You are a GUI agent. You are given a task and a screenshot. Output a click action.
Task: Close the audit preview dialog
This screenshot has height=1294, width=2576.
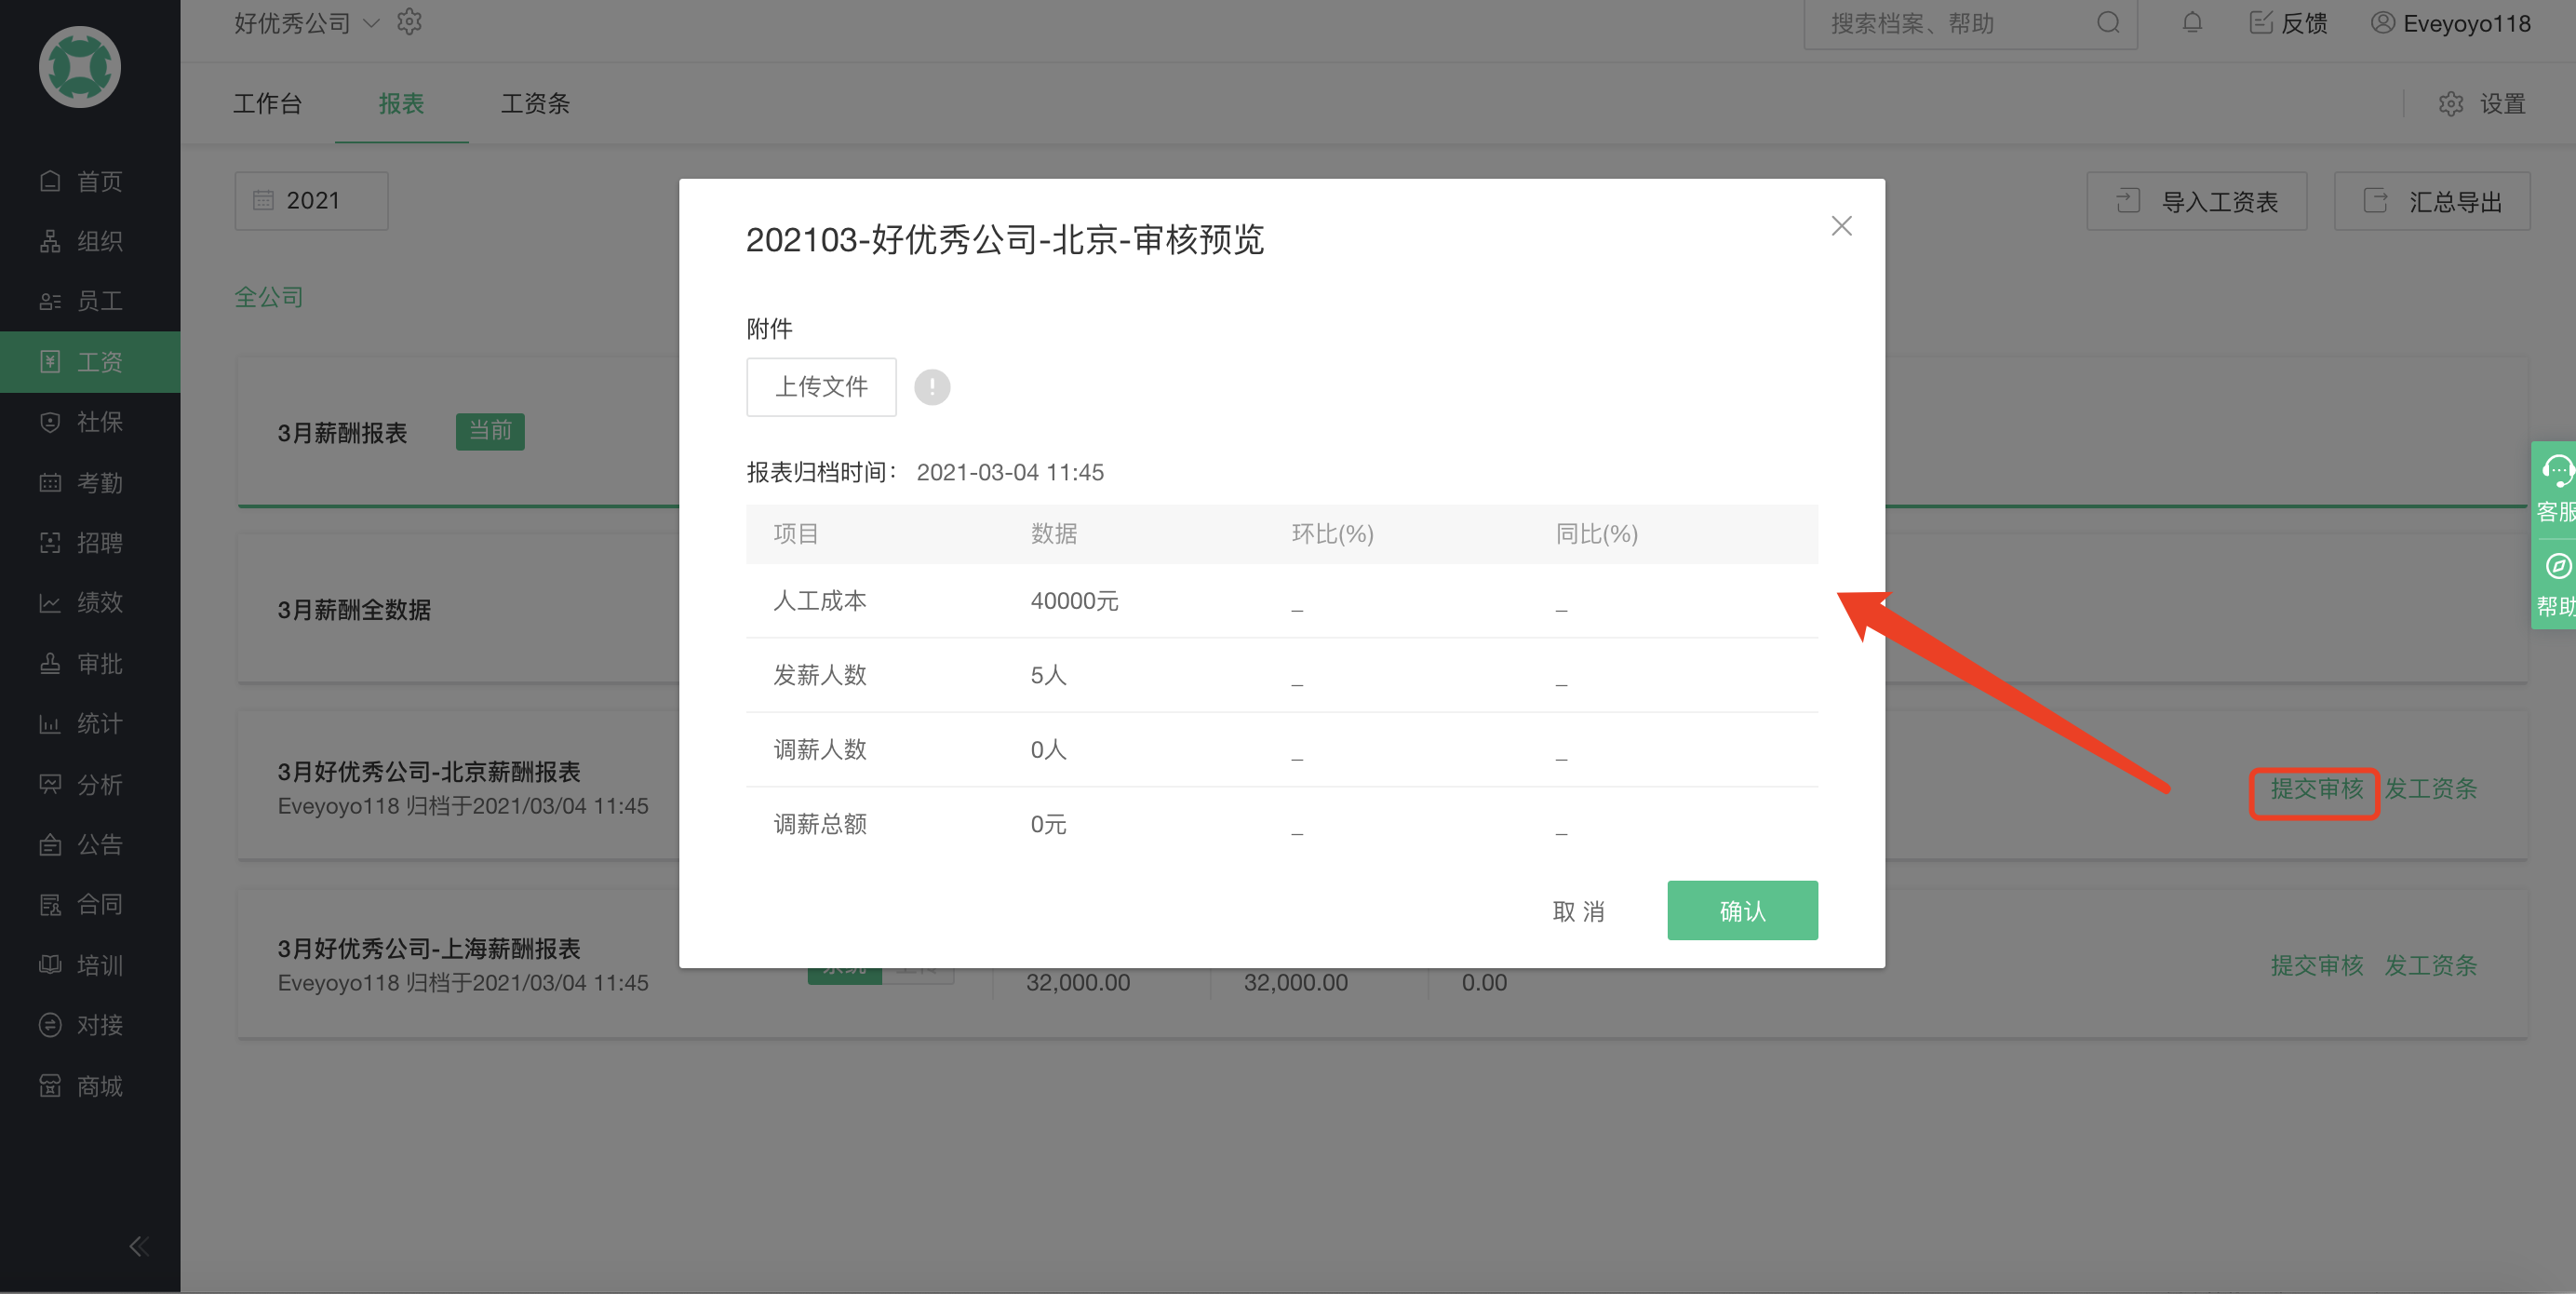click(x=1841, y=226)
